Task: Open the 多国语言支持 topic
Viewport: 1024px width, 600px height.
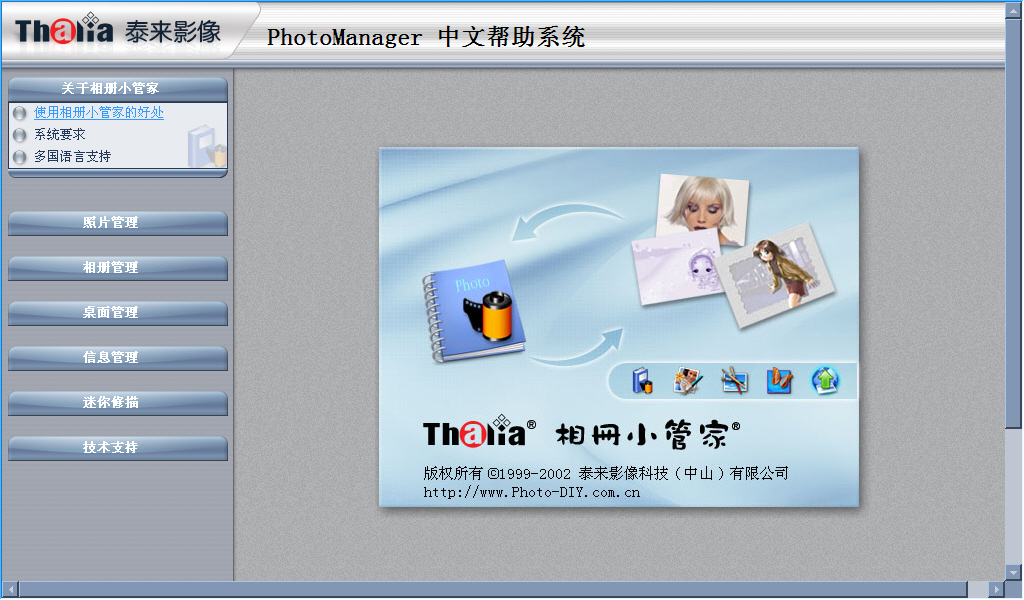Action: (72, 157)
